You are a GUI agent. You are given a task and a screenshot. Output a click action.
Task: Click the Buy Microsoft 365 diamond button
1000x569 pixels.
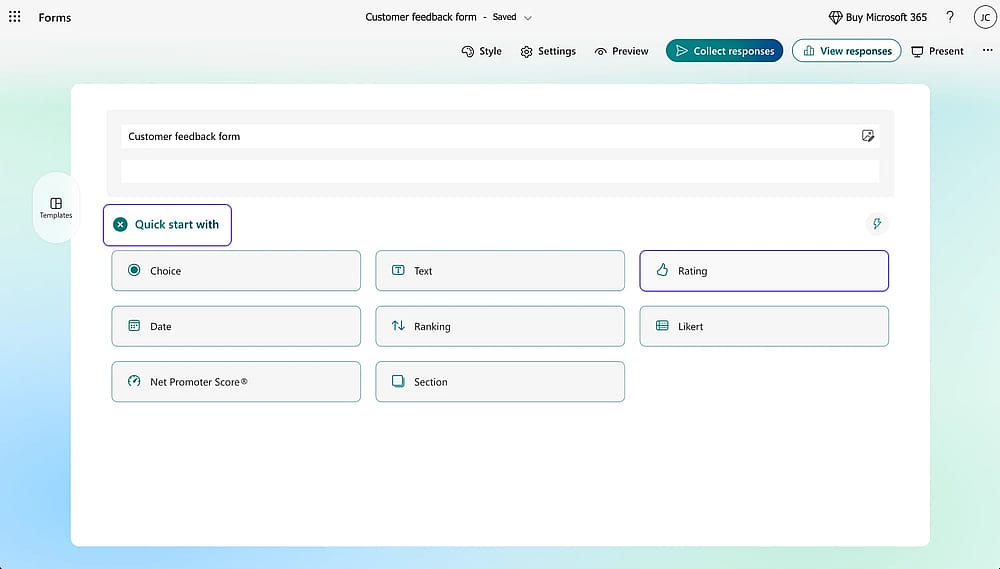click(x=878, y=17)
